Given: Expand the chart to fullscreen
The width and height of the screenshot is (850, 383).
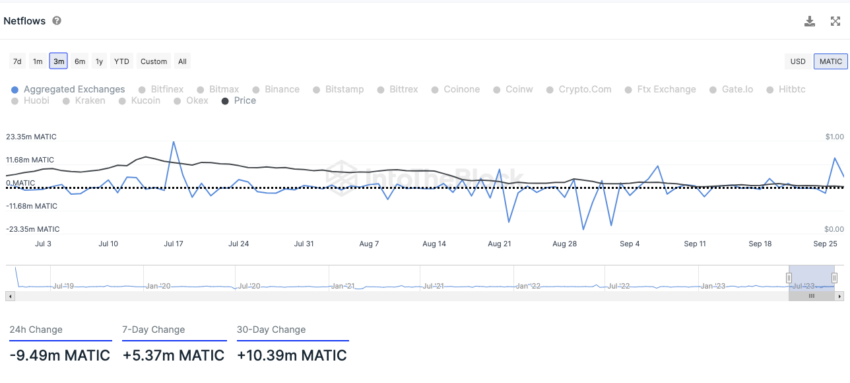Looking at the screenshot, I should 835,21.
